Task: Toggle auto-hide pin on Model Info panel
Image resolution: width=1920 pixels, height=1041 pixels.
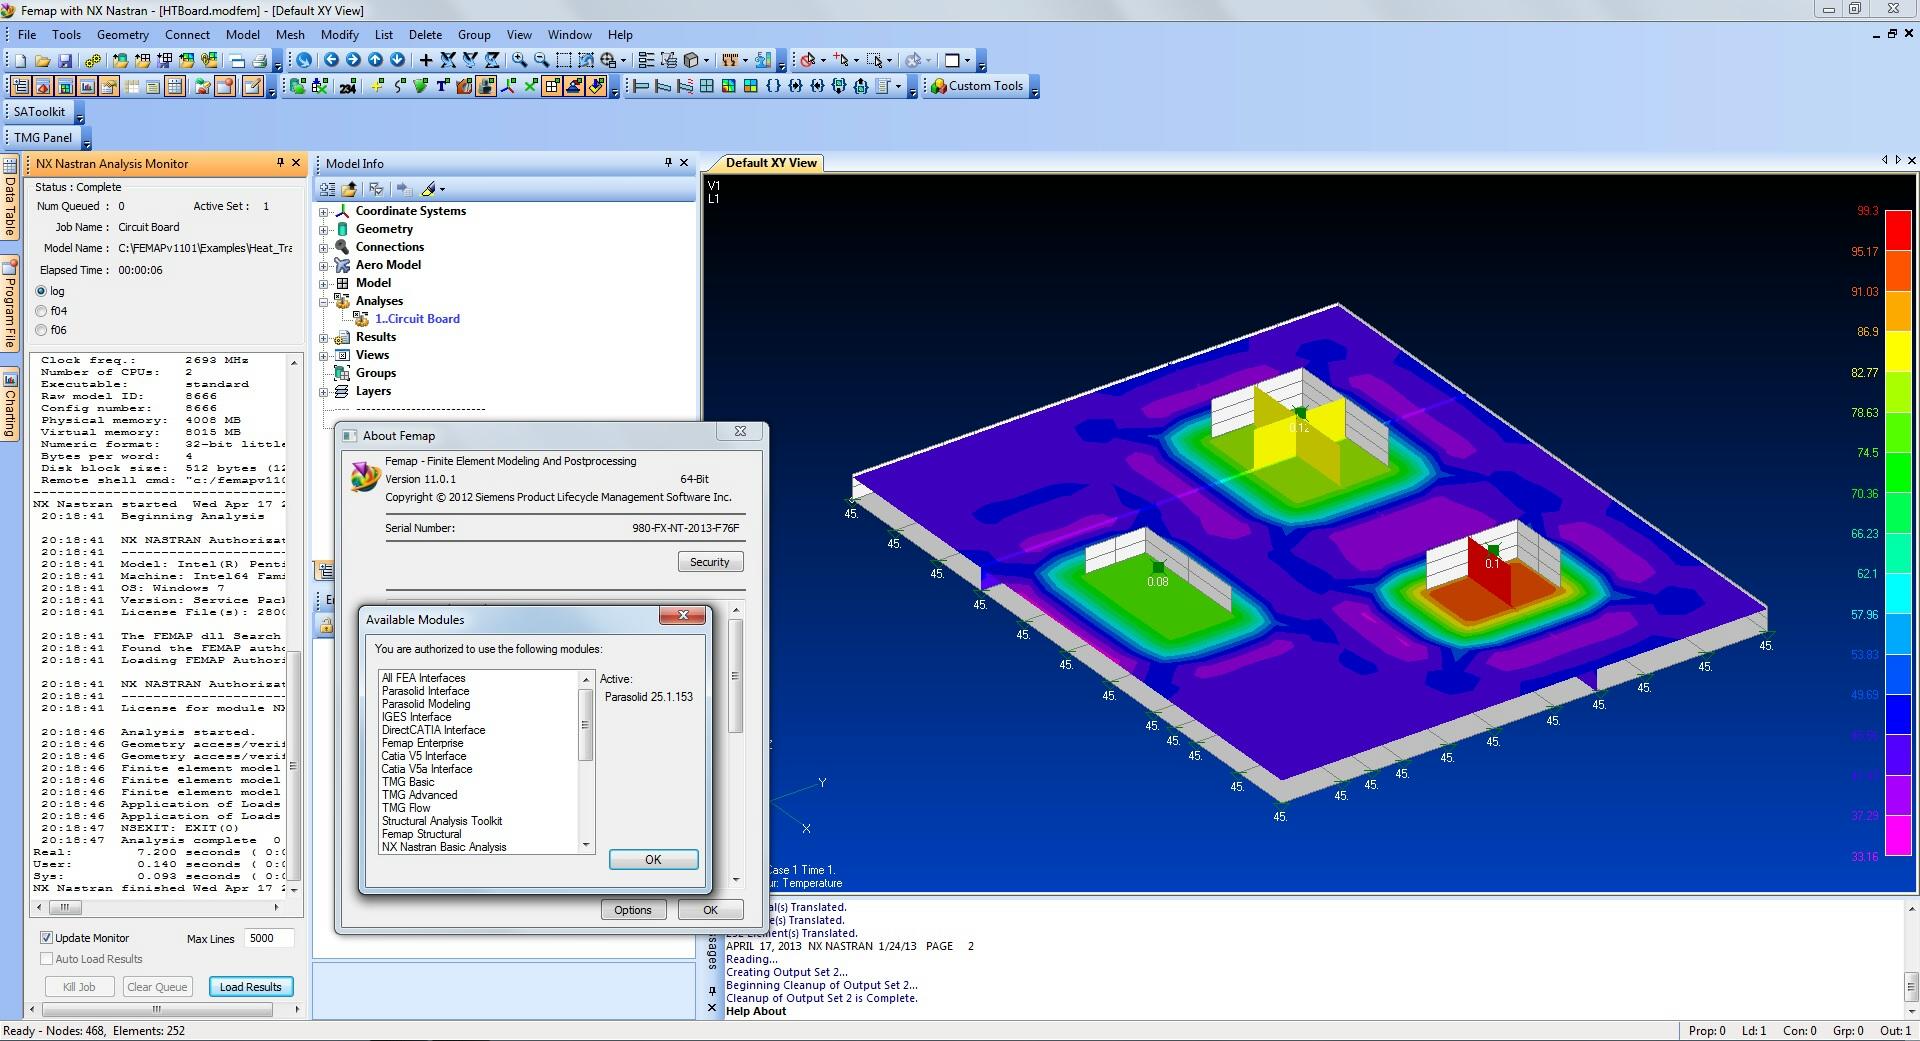Action: point(667,162)
